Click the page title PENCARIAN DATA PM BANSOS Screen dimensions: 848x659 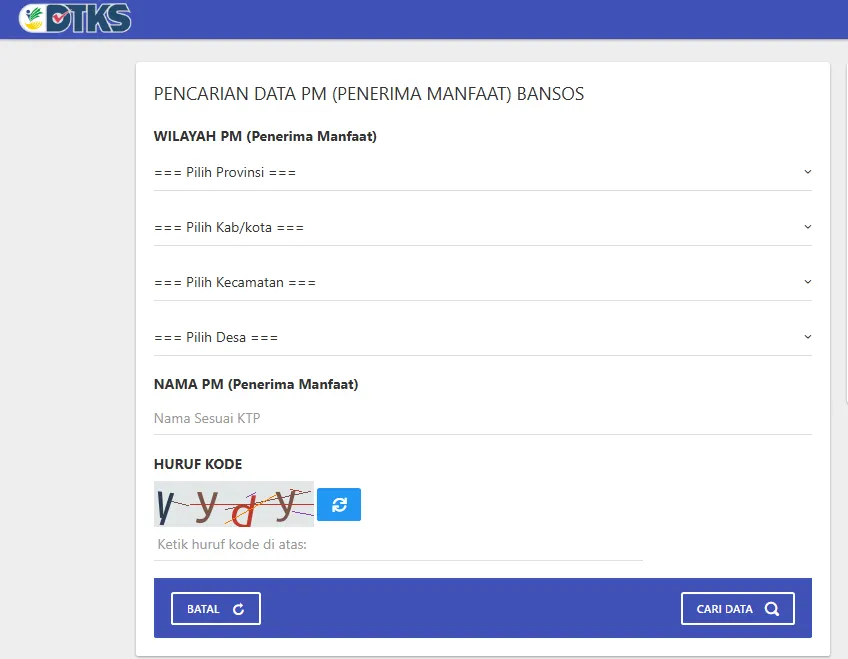click(369, 94)
